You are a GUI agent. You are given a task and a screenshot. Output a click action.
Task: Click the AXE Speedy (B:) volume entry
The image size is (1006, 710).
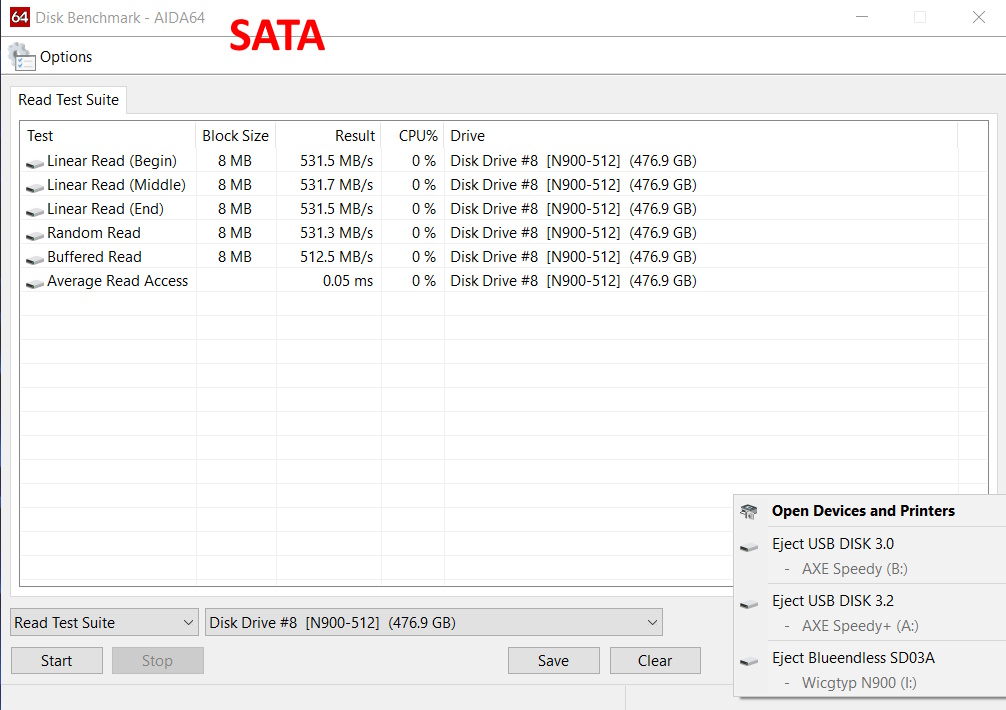tap(855, 569)
